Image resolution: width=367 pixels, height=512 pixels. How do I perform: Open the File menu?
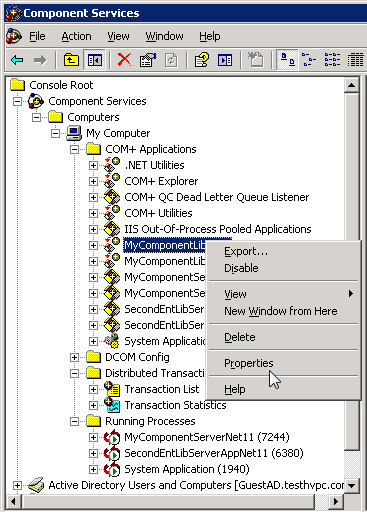click(37, 36)
